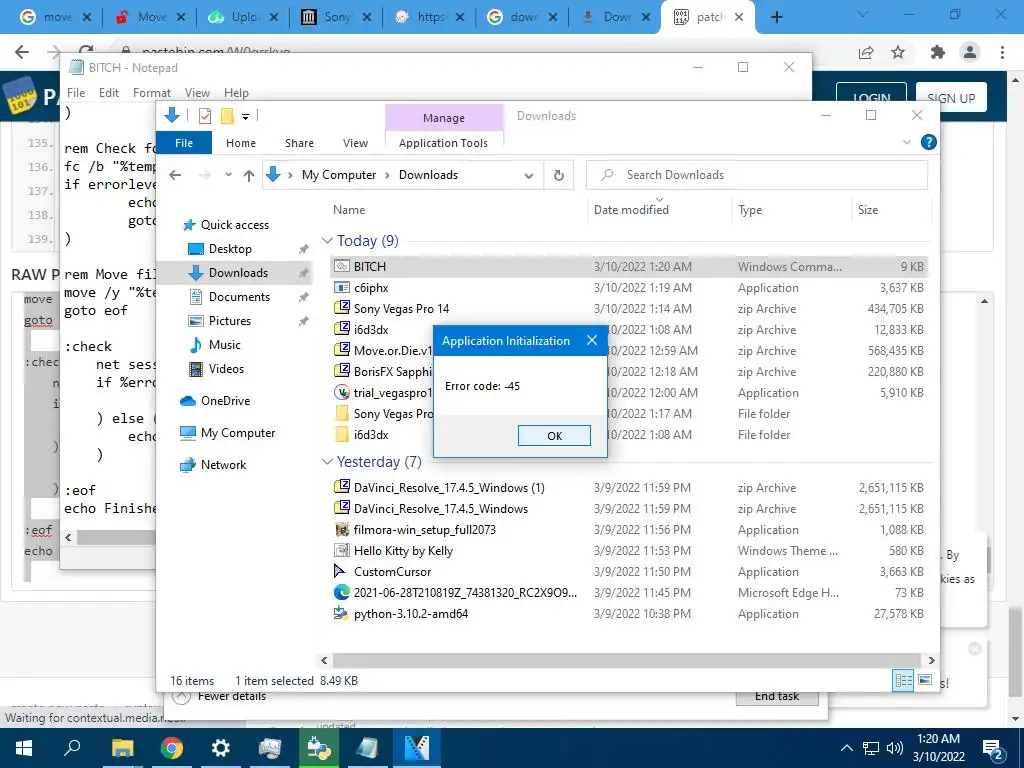Sort by Date modified column
Screen dimensions: 1024x768
click(631, 210)
